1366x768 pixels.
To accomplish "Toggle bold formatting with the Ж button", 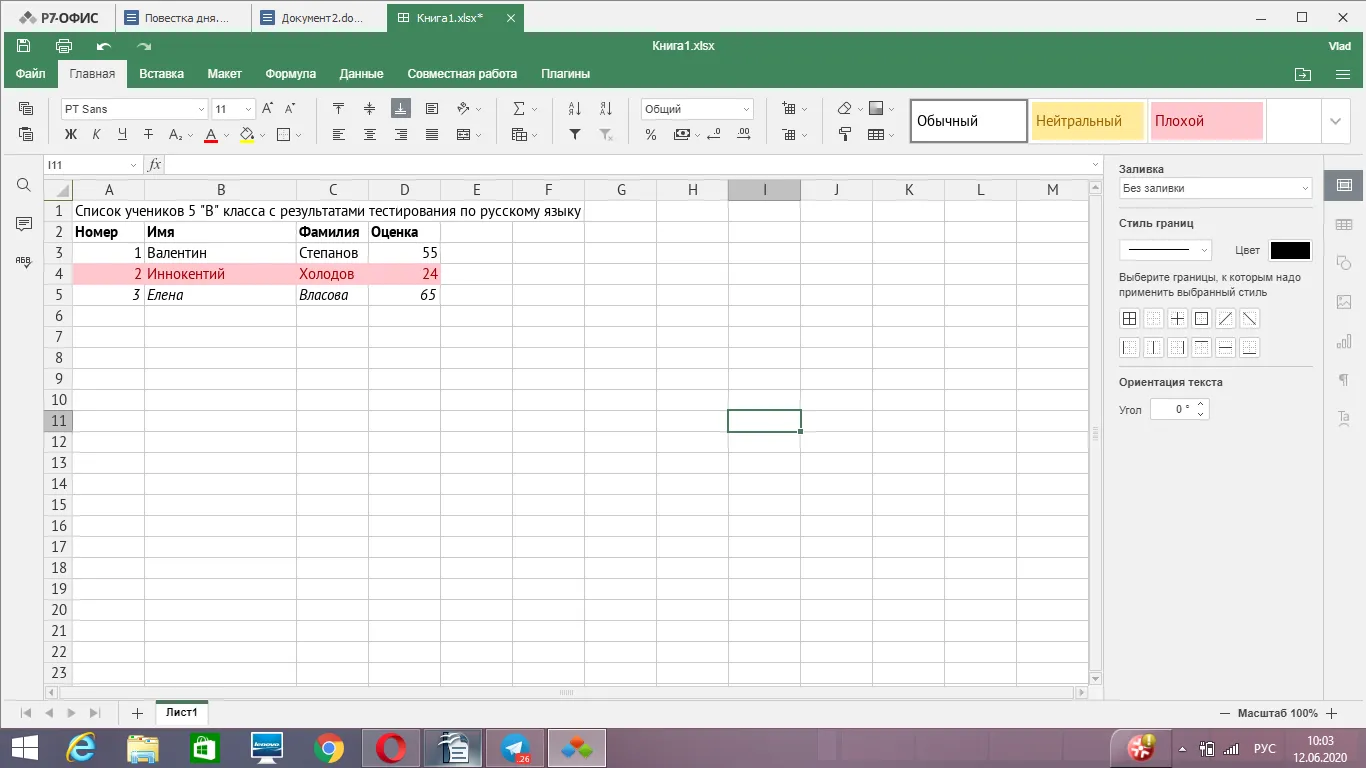I will [x=70, y=135].
